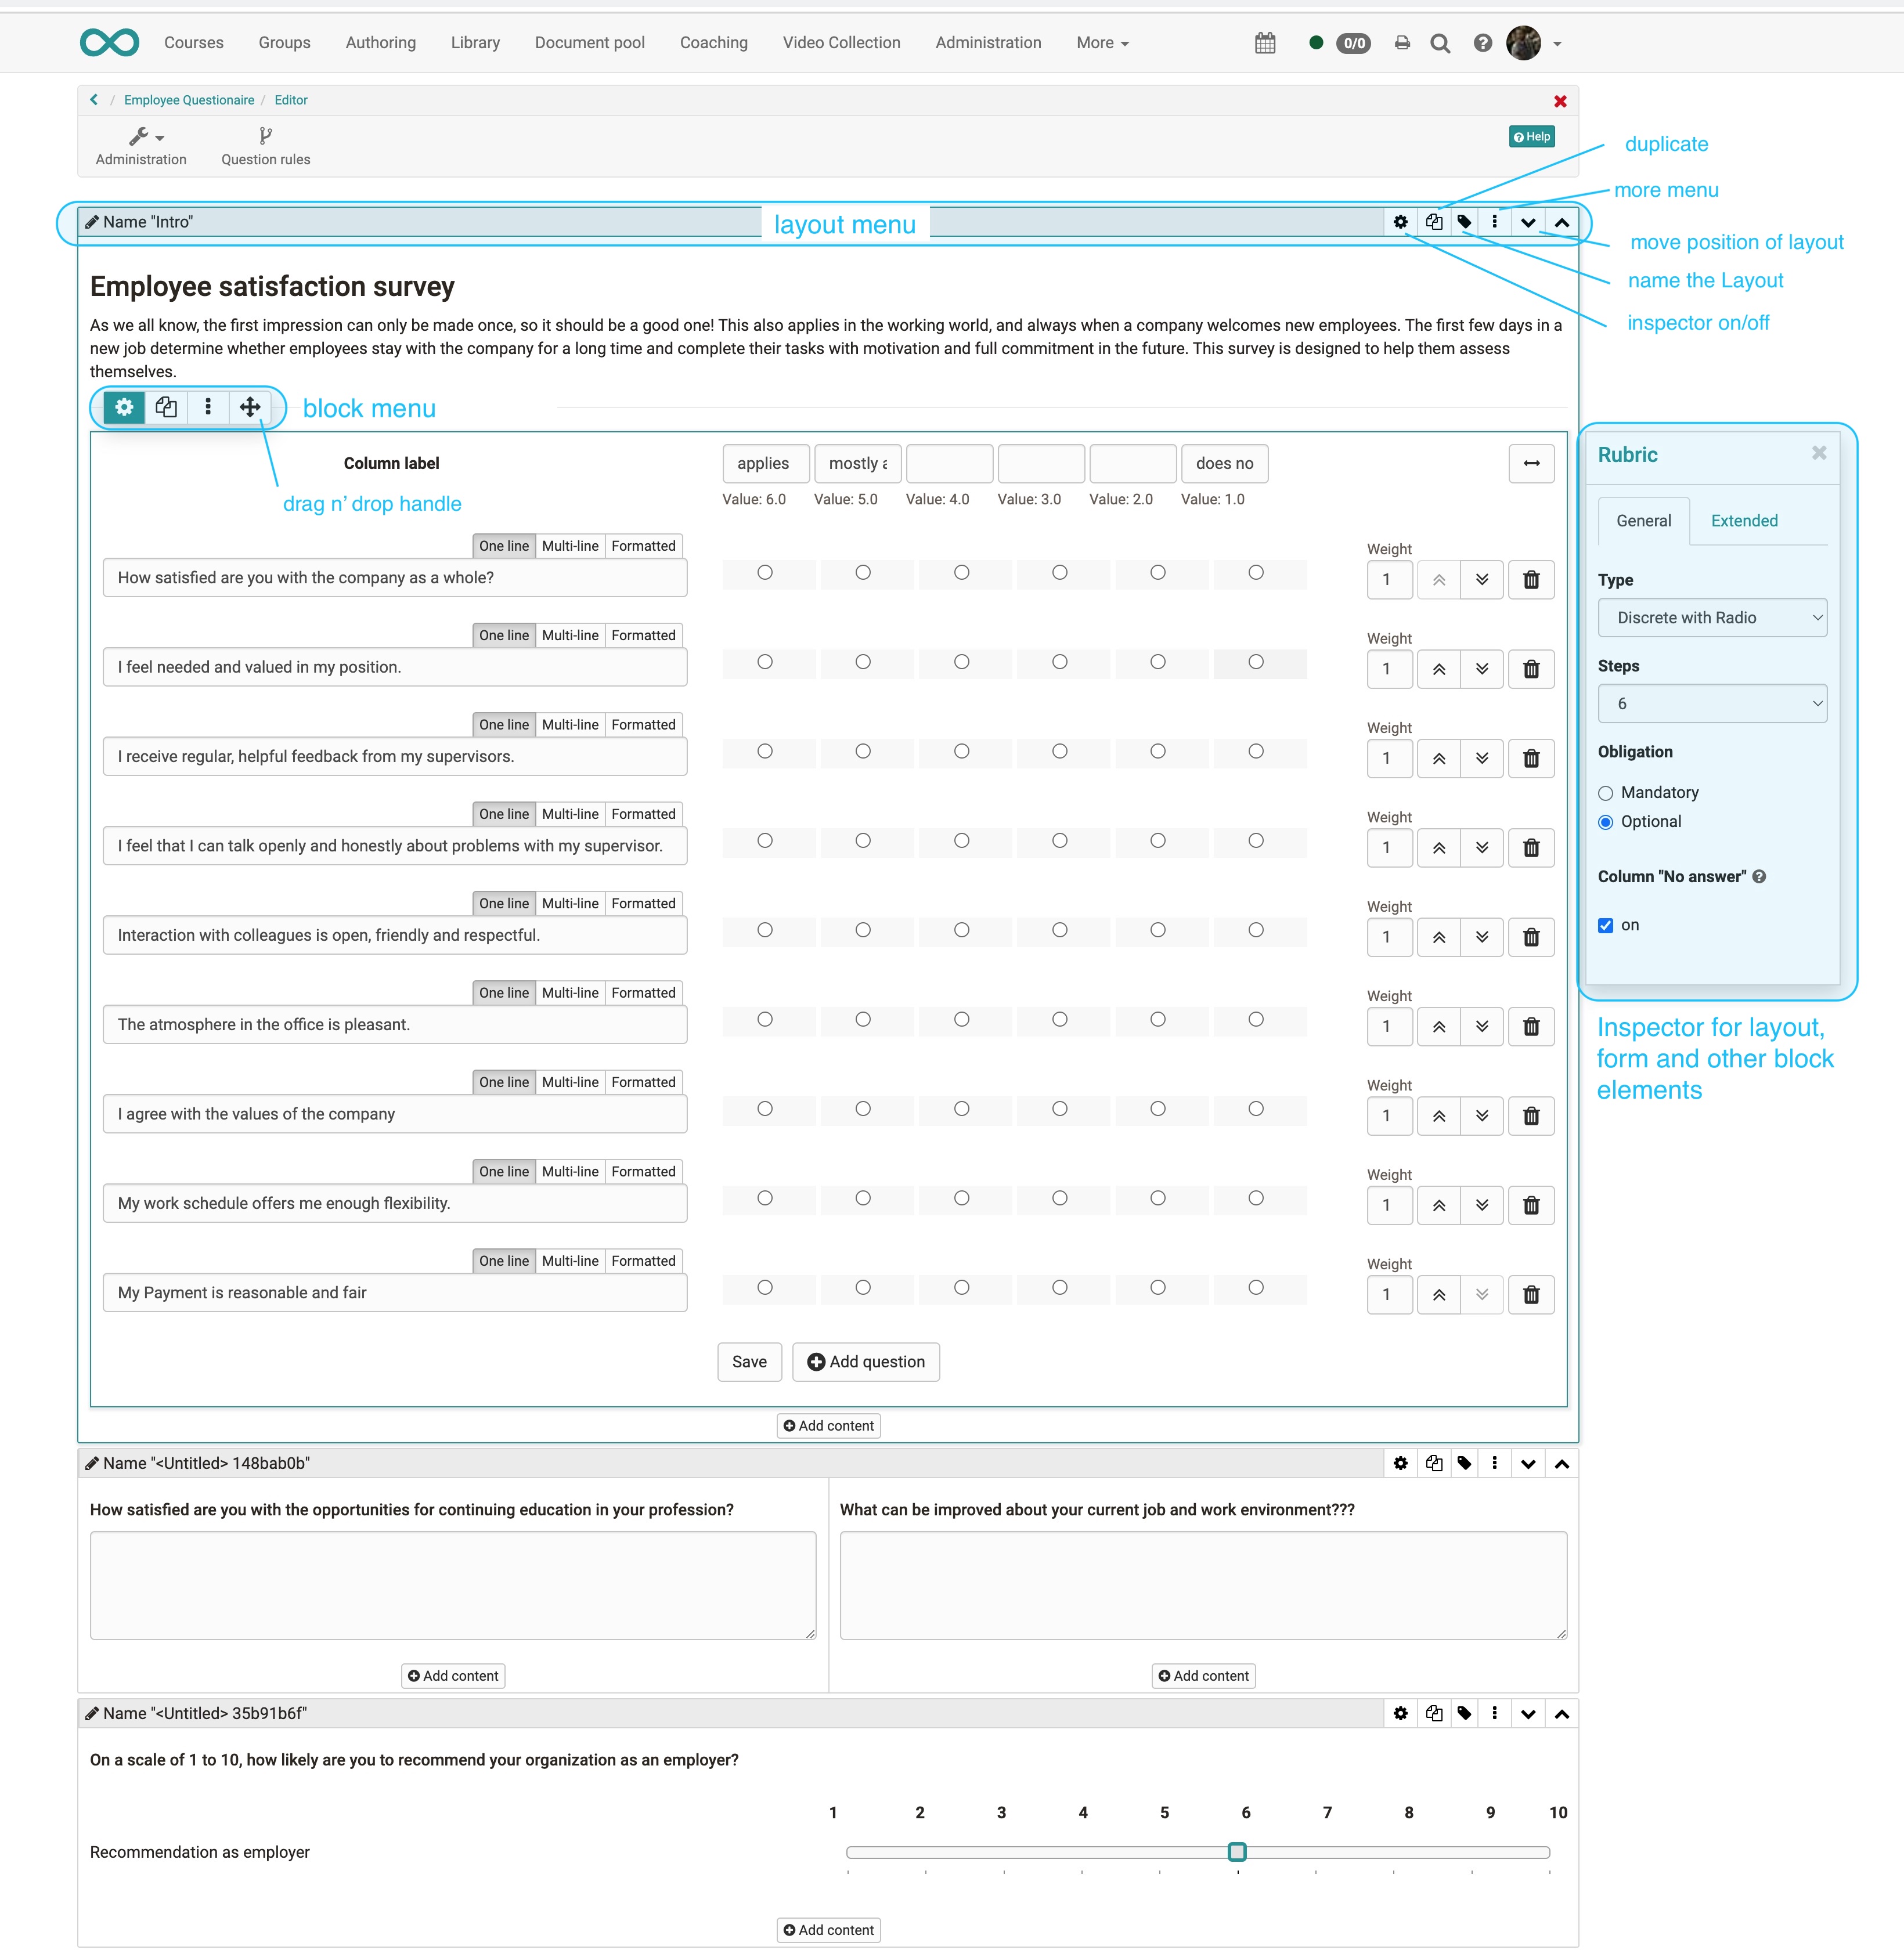Click block menu gear icon

click(124, 407)
